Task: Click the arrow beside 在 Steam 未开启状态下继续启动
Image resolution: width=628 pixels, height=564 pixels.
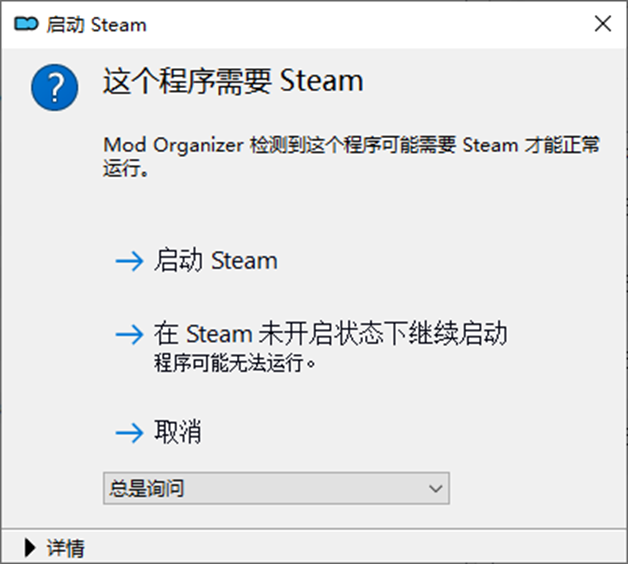Action: [129, 334]
